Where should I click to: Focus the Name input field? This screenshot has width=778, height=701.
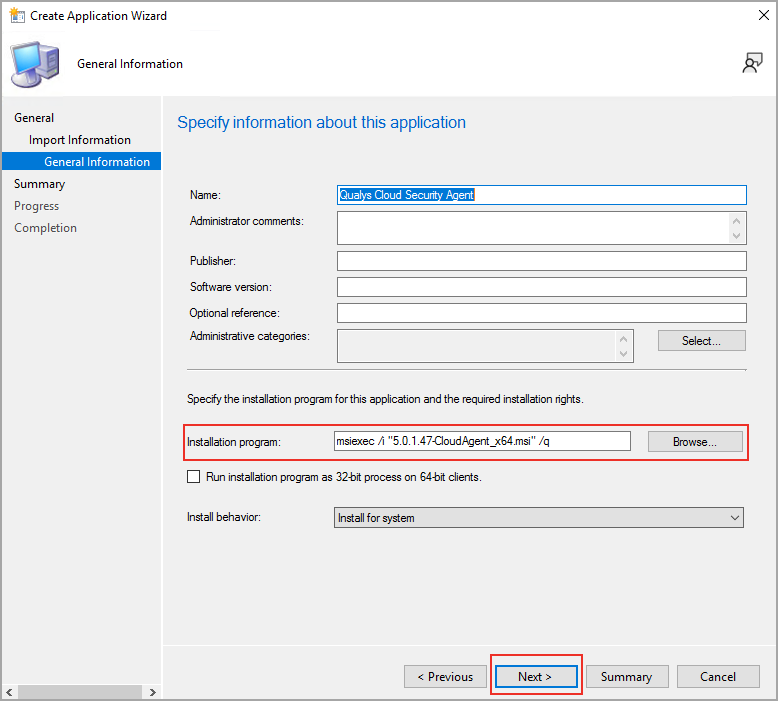coord(542,195)
